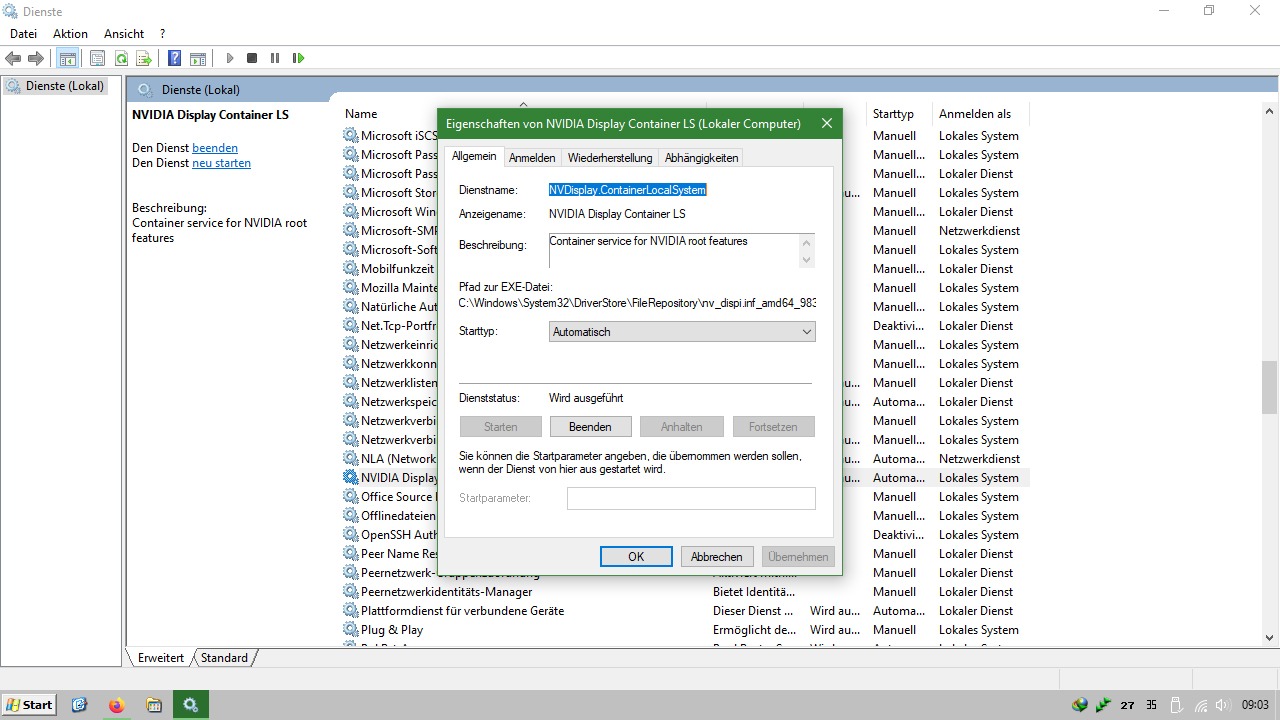Open the Datei menu
This screenshot has height=720, width=1280.
click(23, 34)
